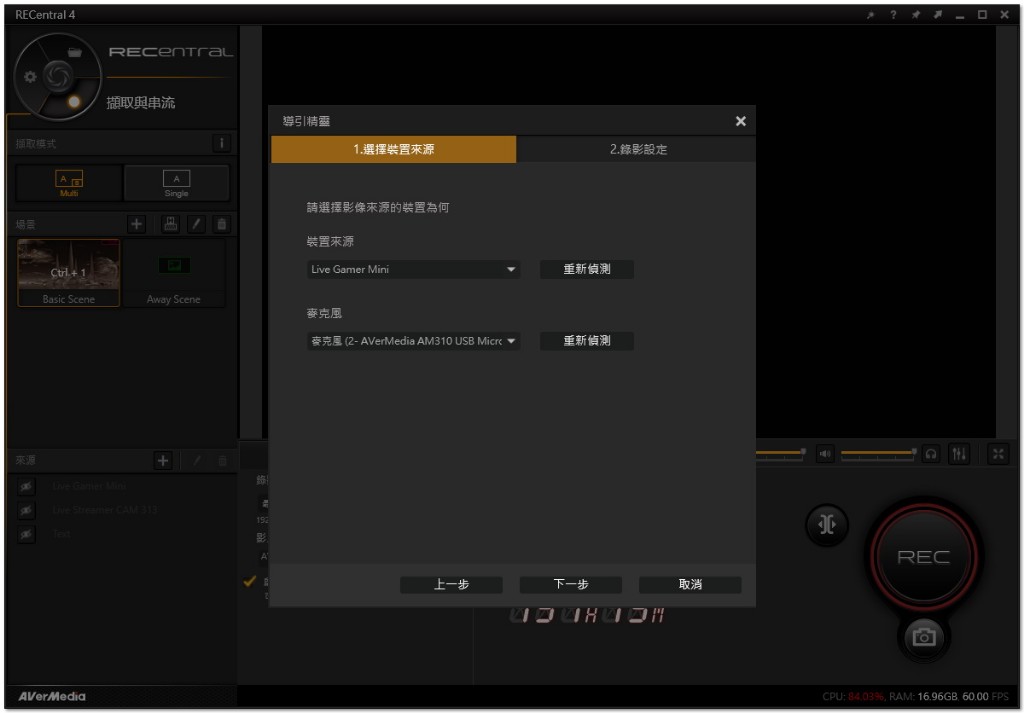Click 重新偵測 beside the microphone dropdown
Viewport: 1024px width, 713px height.
pos(586,341)
